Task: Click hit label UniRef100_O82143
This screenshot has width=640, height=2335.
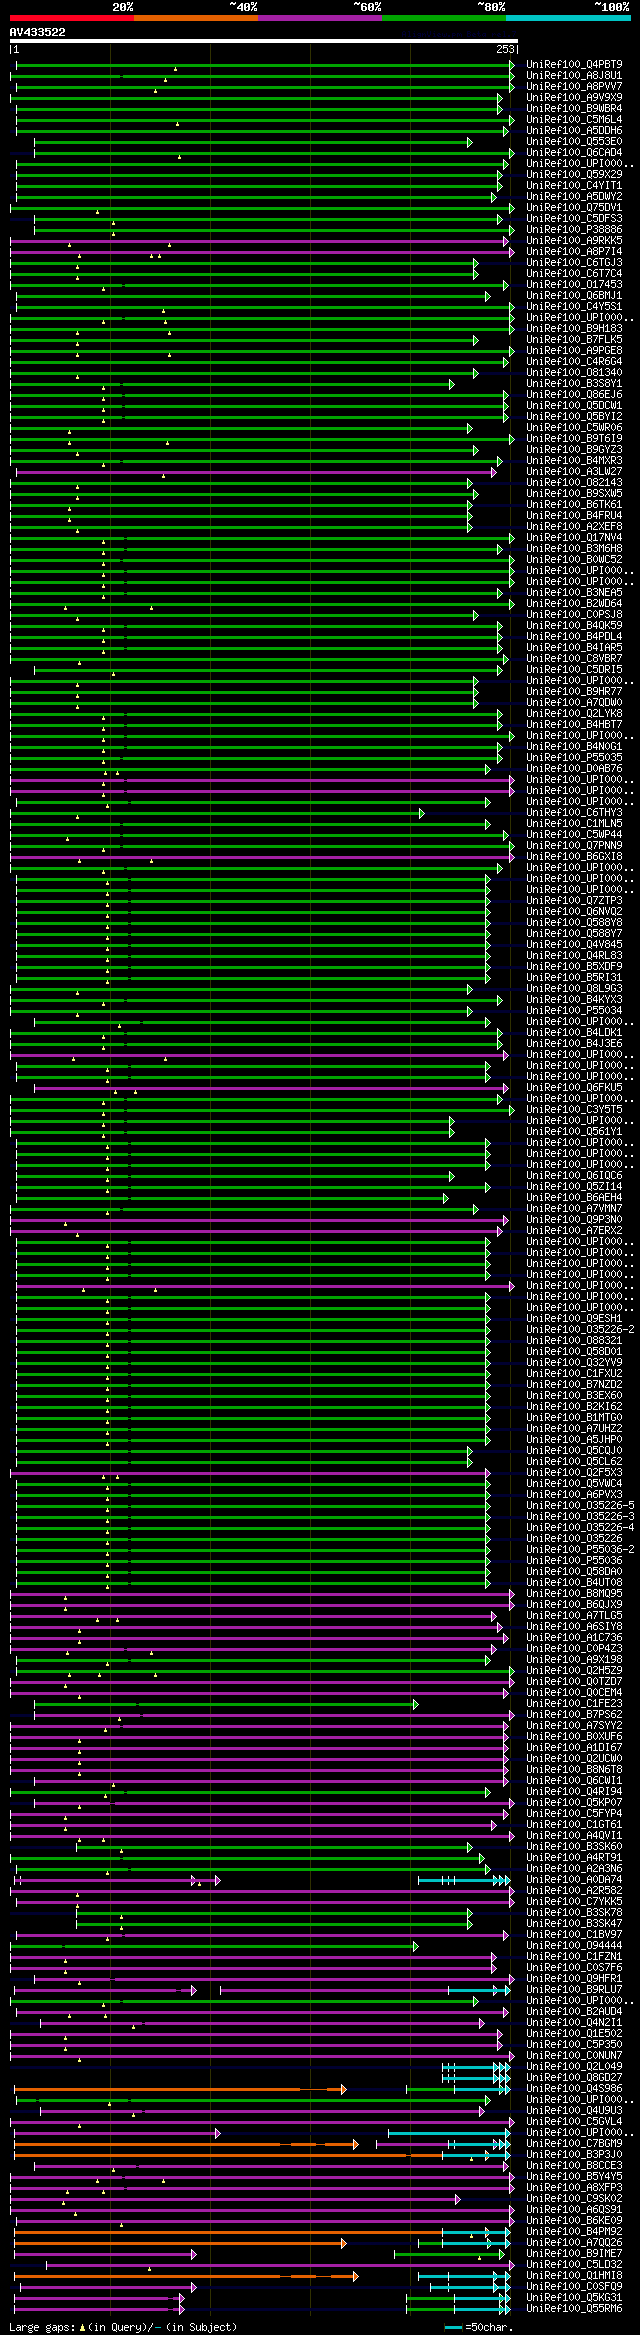Action: point(574,482)
